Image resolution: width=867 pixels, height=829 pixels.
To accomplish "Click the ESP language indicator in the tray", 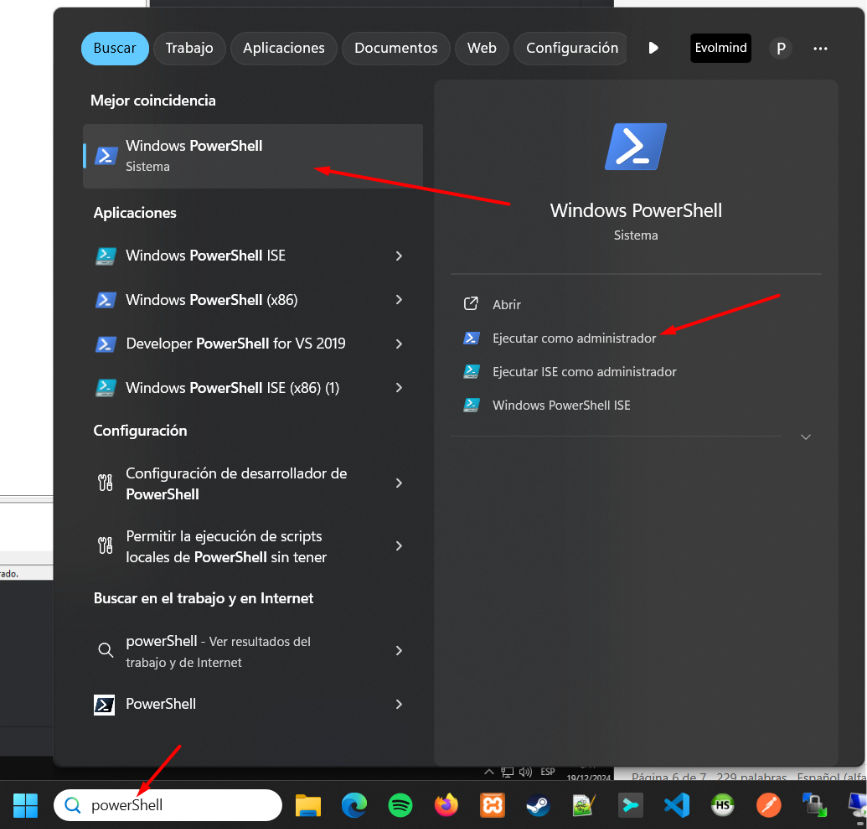I will point(548,771).
